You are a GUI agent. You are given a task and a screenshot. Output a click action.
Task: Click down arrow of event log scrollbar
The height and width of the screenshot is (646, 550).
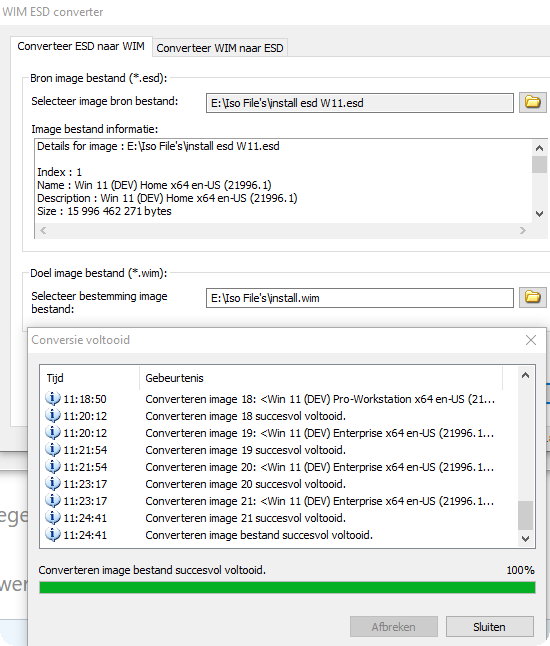click(x=525, y=538)
